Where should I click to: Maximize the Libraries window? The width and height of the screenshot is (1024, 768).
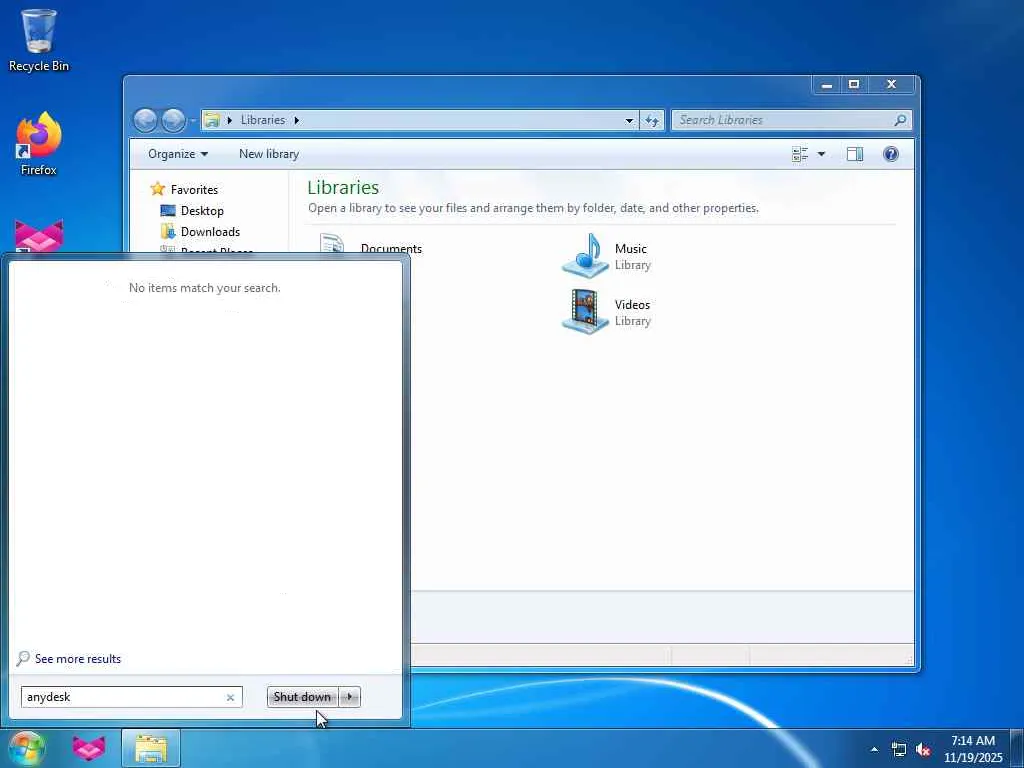click(x=854, y=85)
